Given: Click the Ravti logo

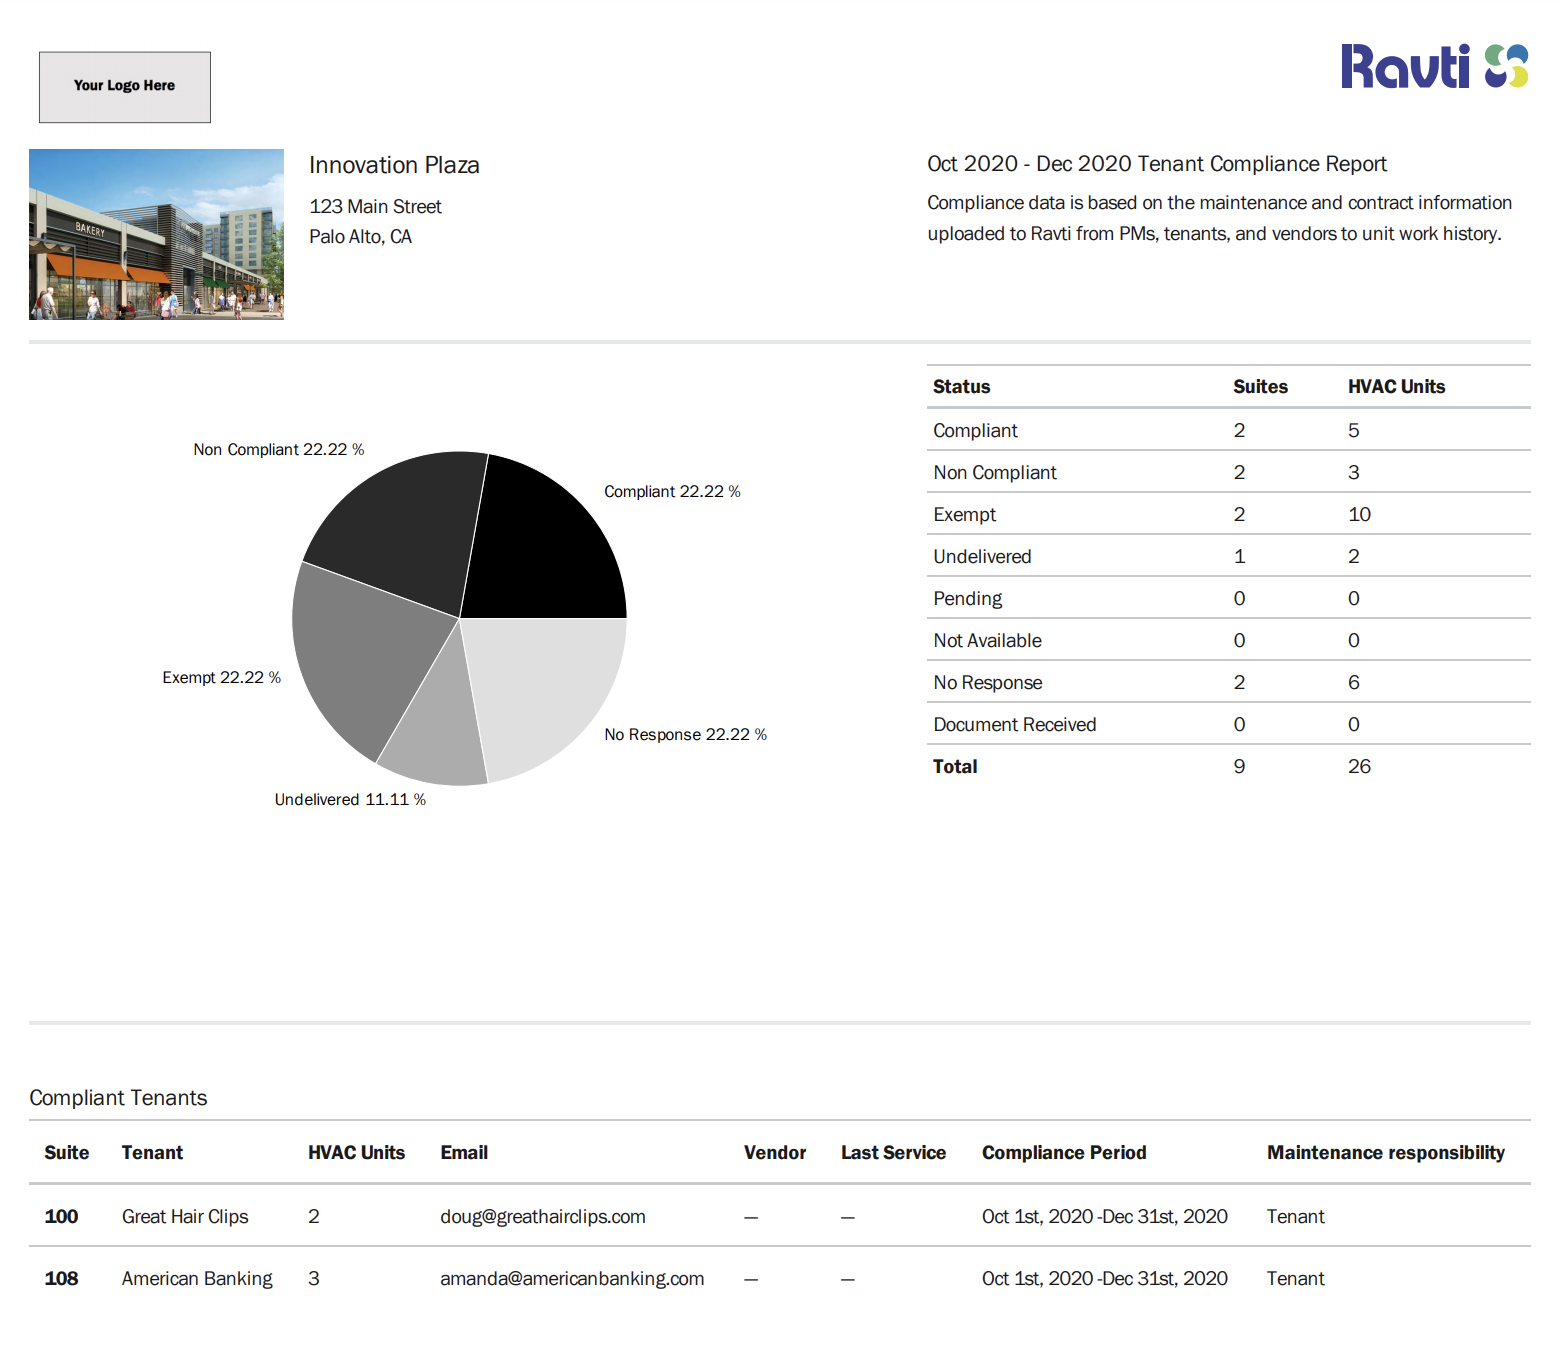Looking at the screenshot, I should pyautogui.click(x=1435, y=66).
